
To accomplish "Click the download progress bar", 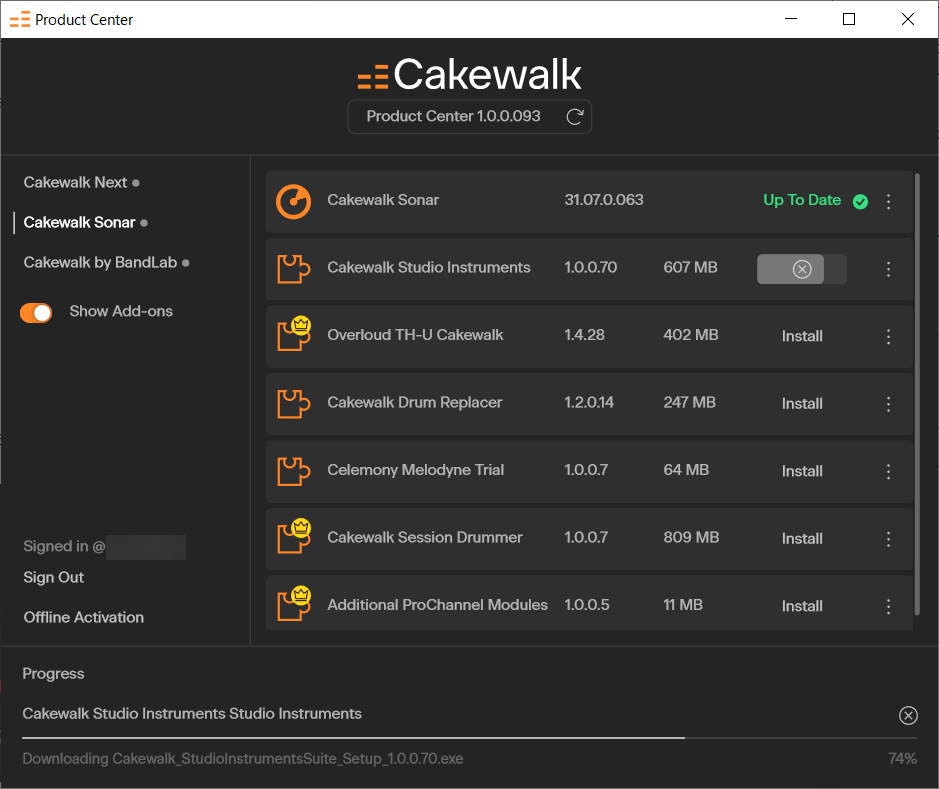I will pos(470,738).
